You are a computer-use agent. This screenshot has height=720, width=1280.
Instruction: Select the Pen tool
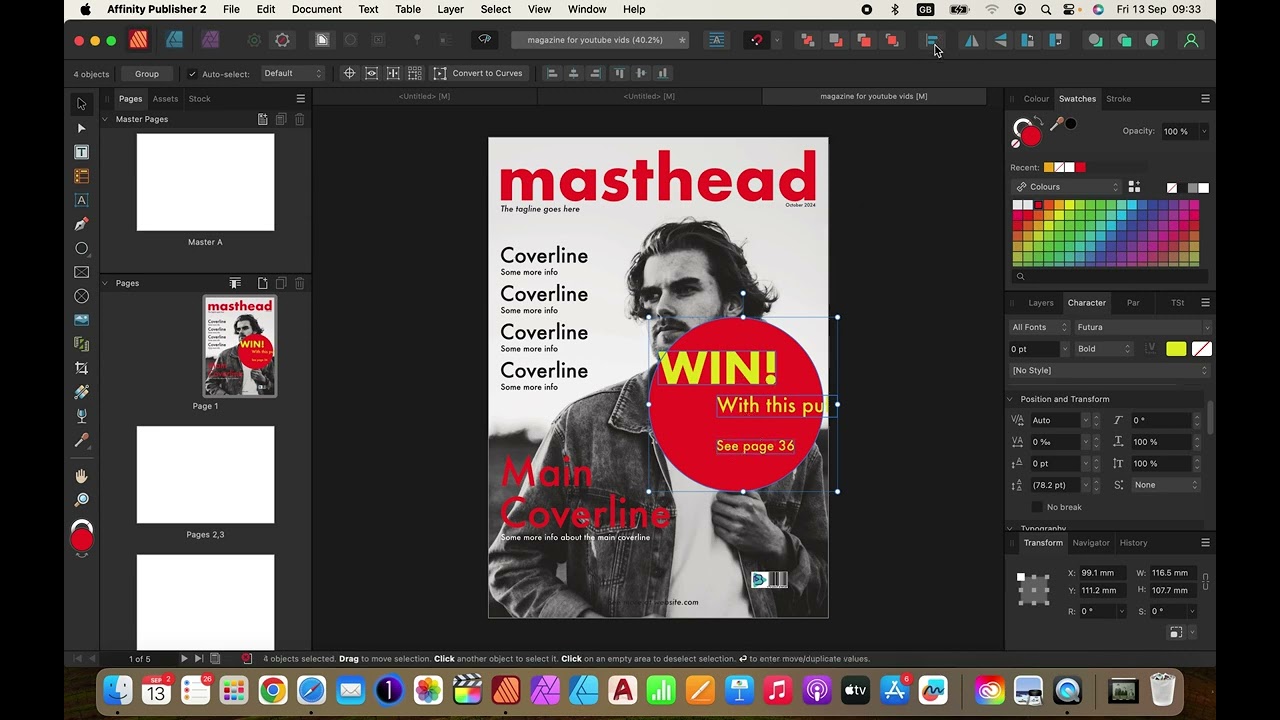tap(82, 224)
